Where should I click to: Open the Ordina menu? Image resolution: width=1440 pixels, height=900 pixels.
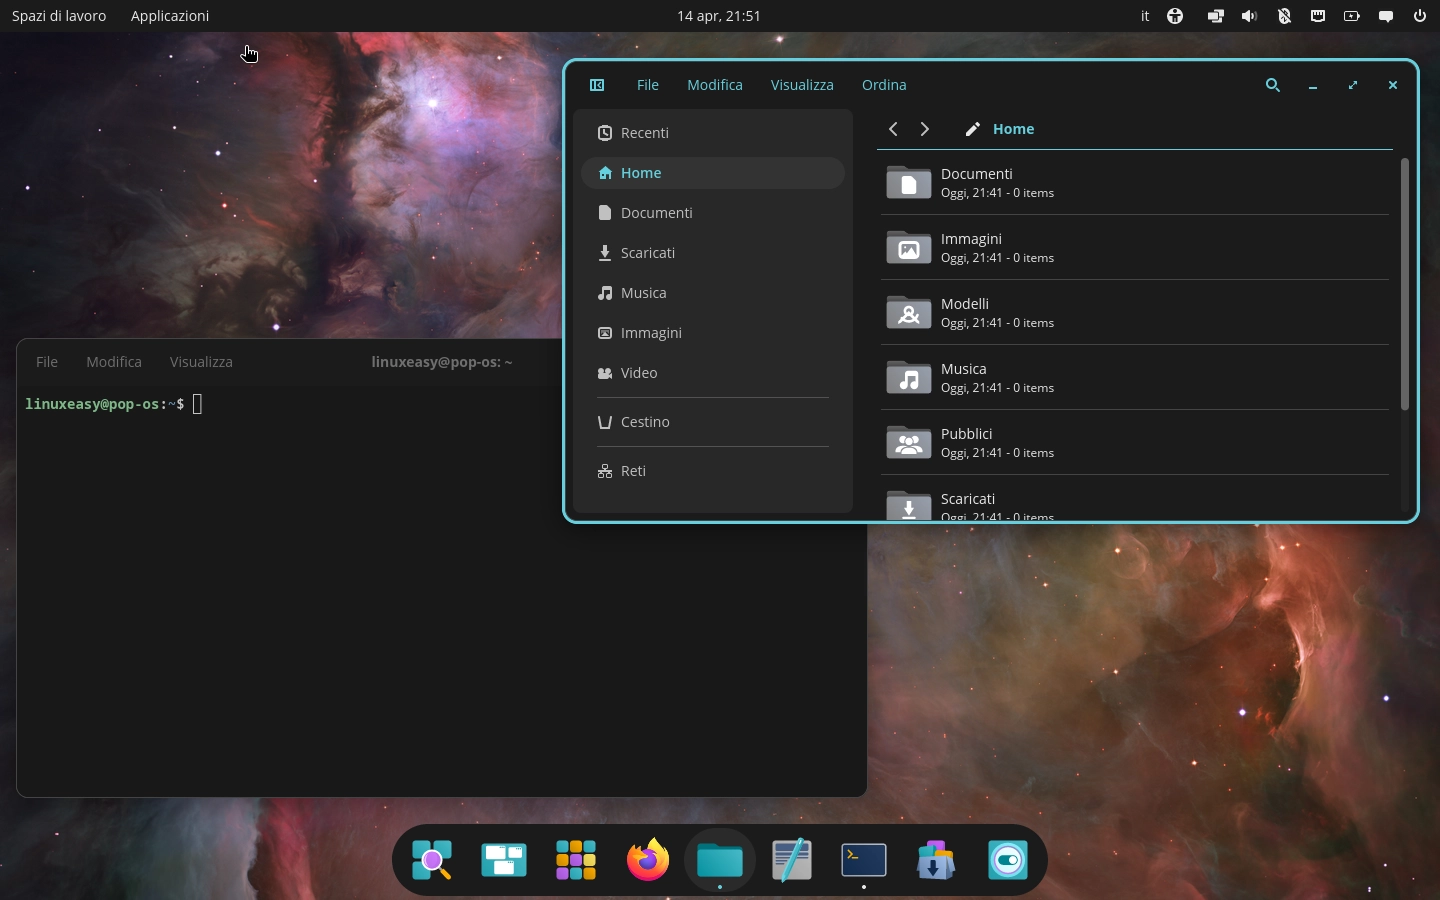(x=883, y=85)
